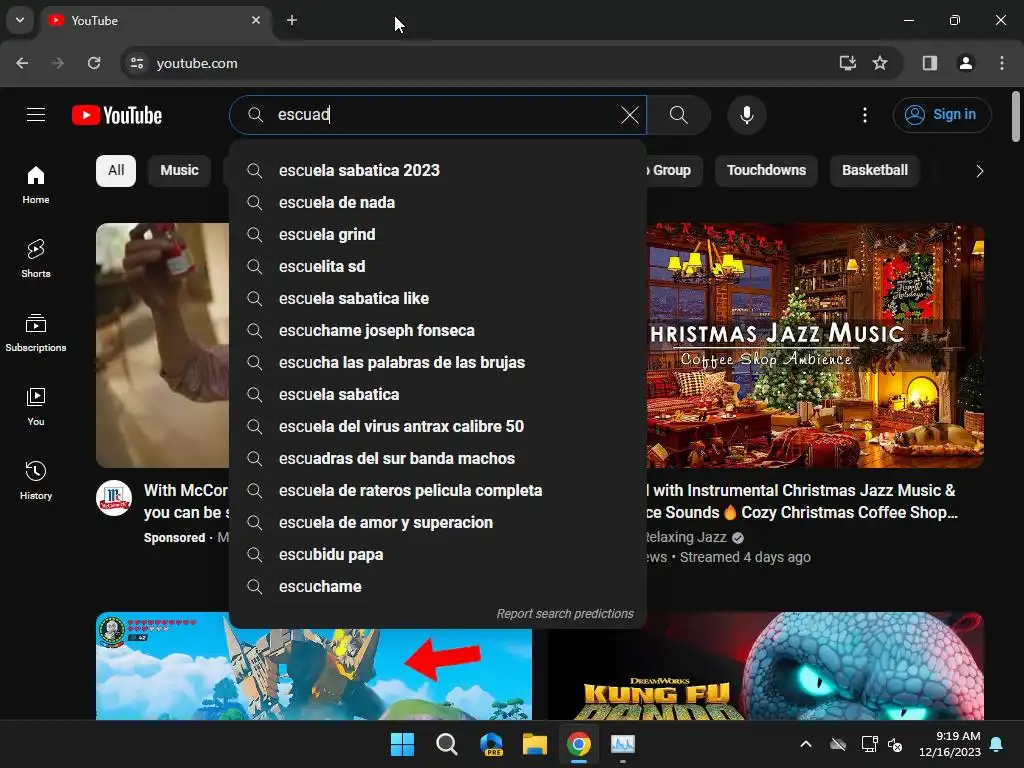Open the You section in sidebar
The width and height of the screenshot is (1024, 768).
36,406
